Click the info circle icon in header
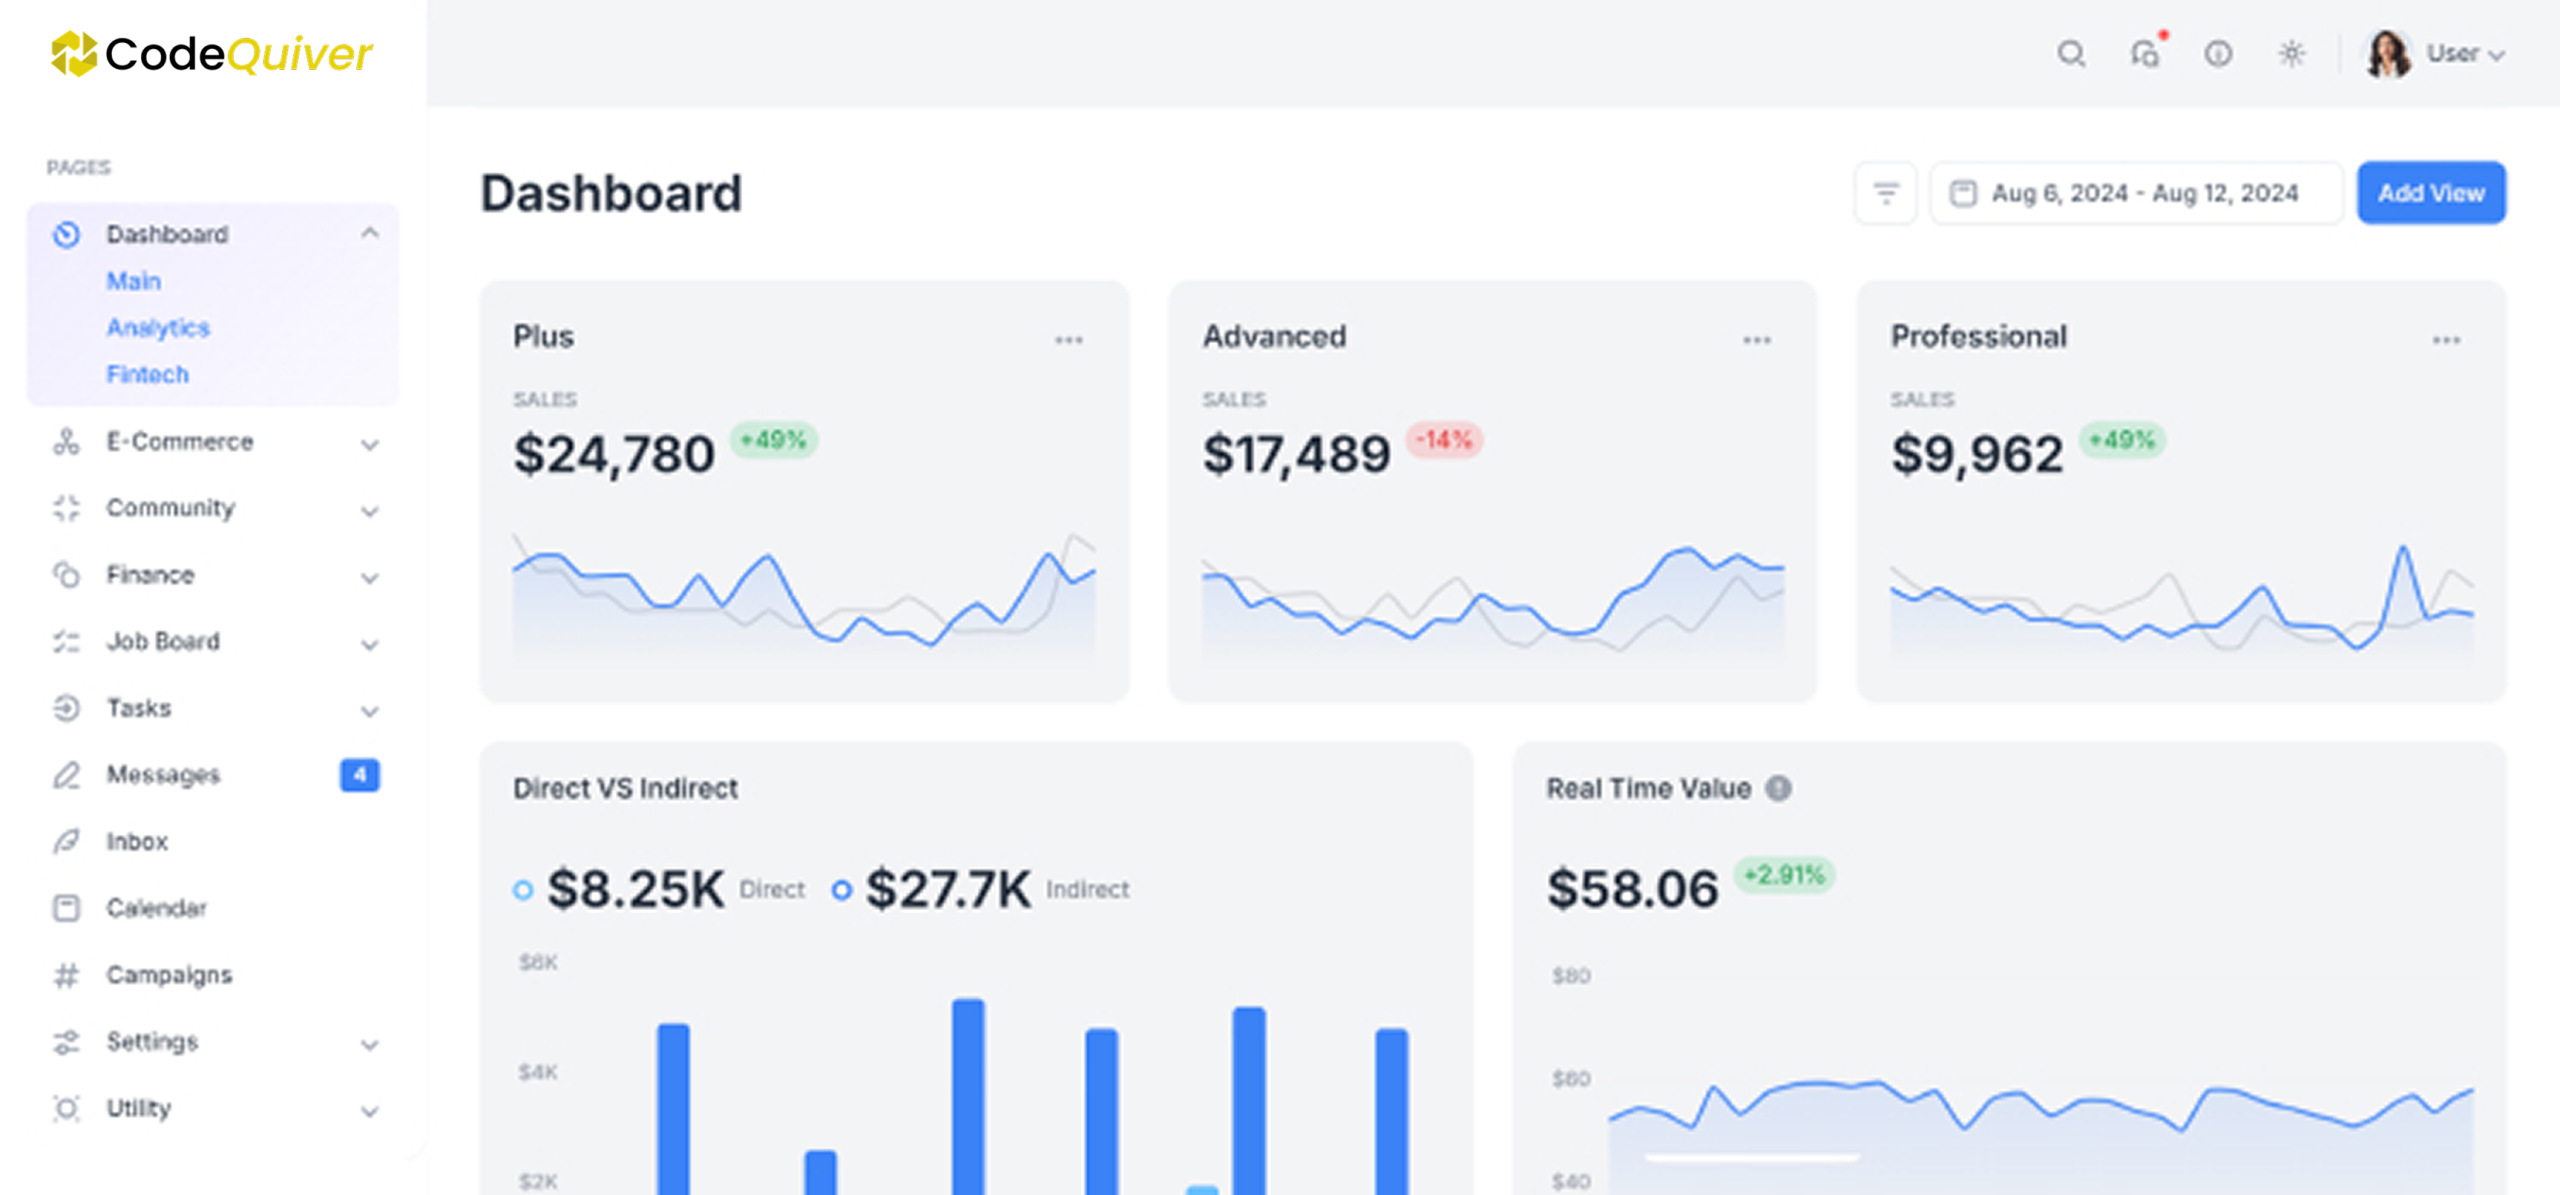This screenshot has width=2560, height=1195. click(x=2218, y=53)
